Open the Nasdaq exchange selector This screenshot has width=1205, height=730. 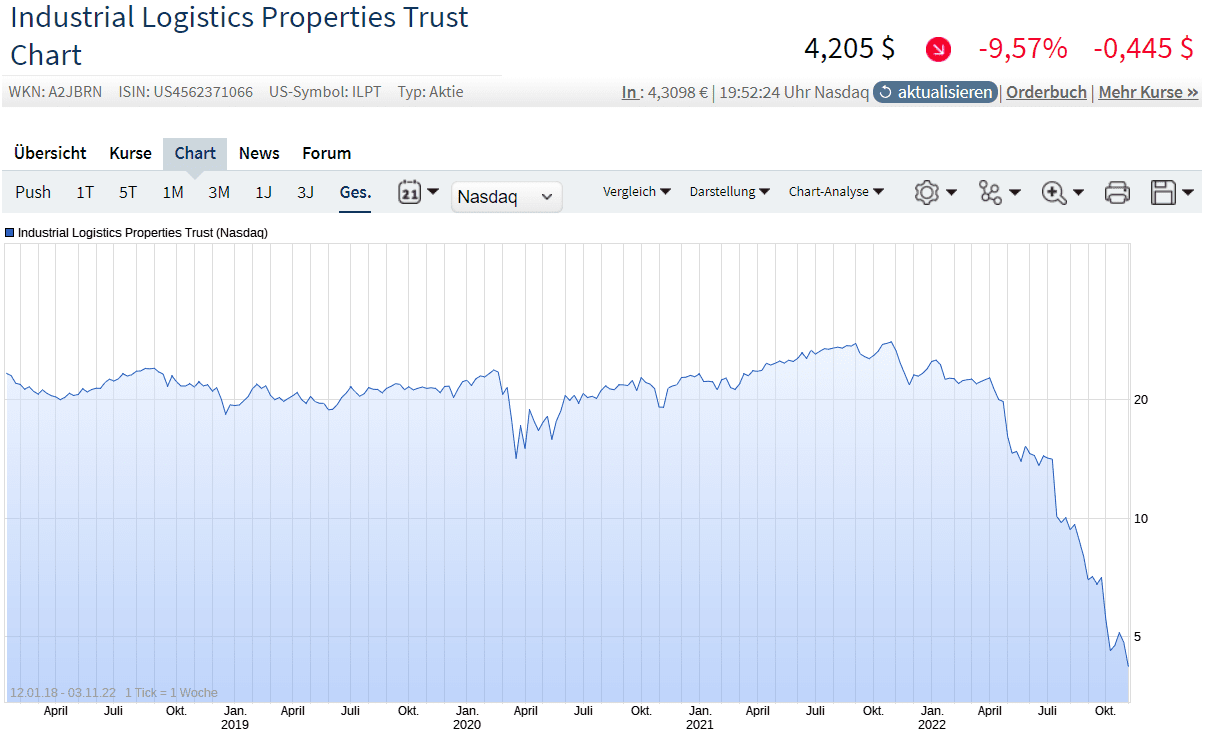point(507,197)
